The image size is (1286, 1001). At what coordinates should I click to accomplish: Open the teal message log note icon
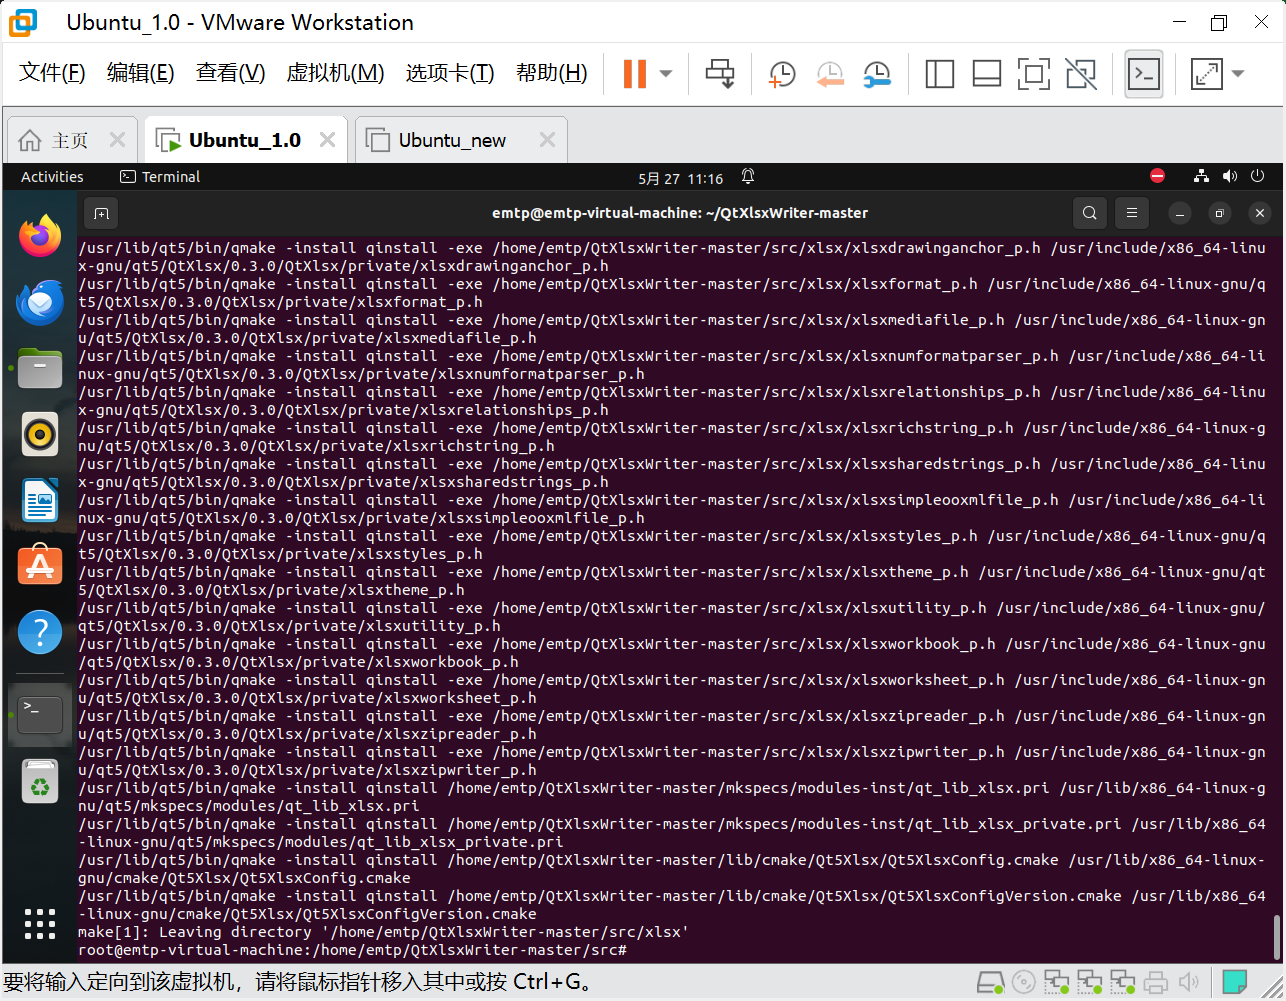pyautogui.click(x=1235, y=983)
